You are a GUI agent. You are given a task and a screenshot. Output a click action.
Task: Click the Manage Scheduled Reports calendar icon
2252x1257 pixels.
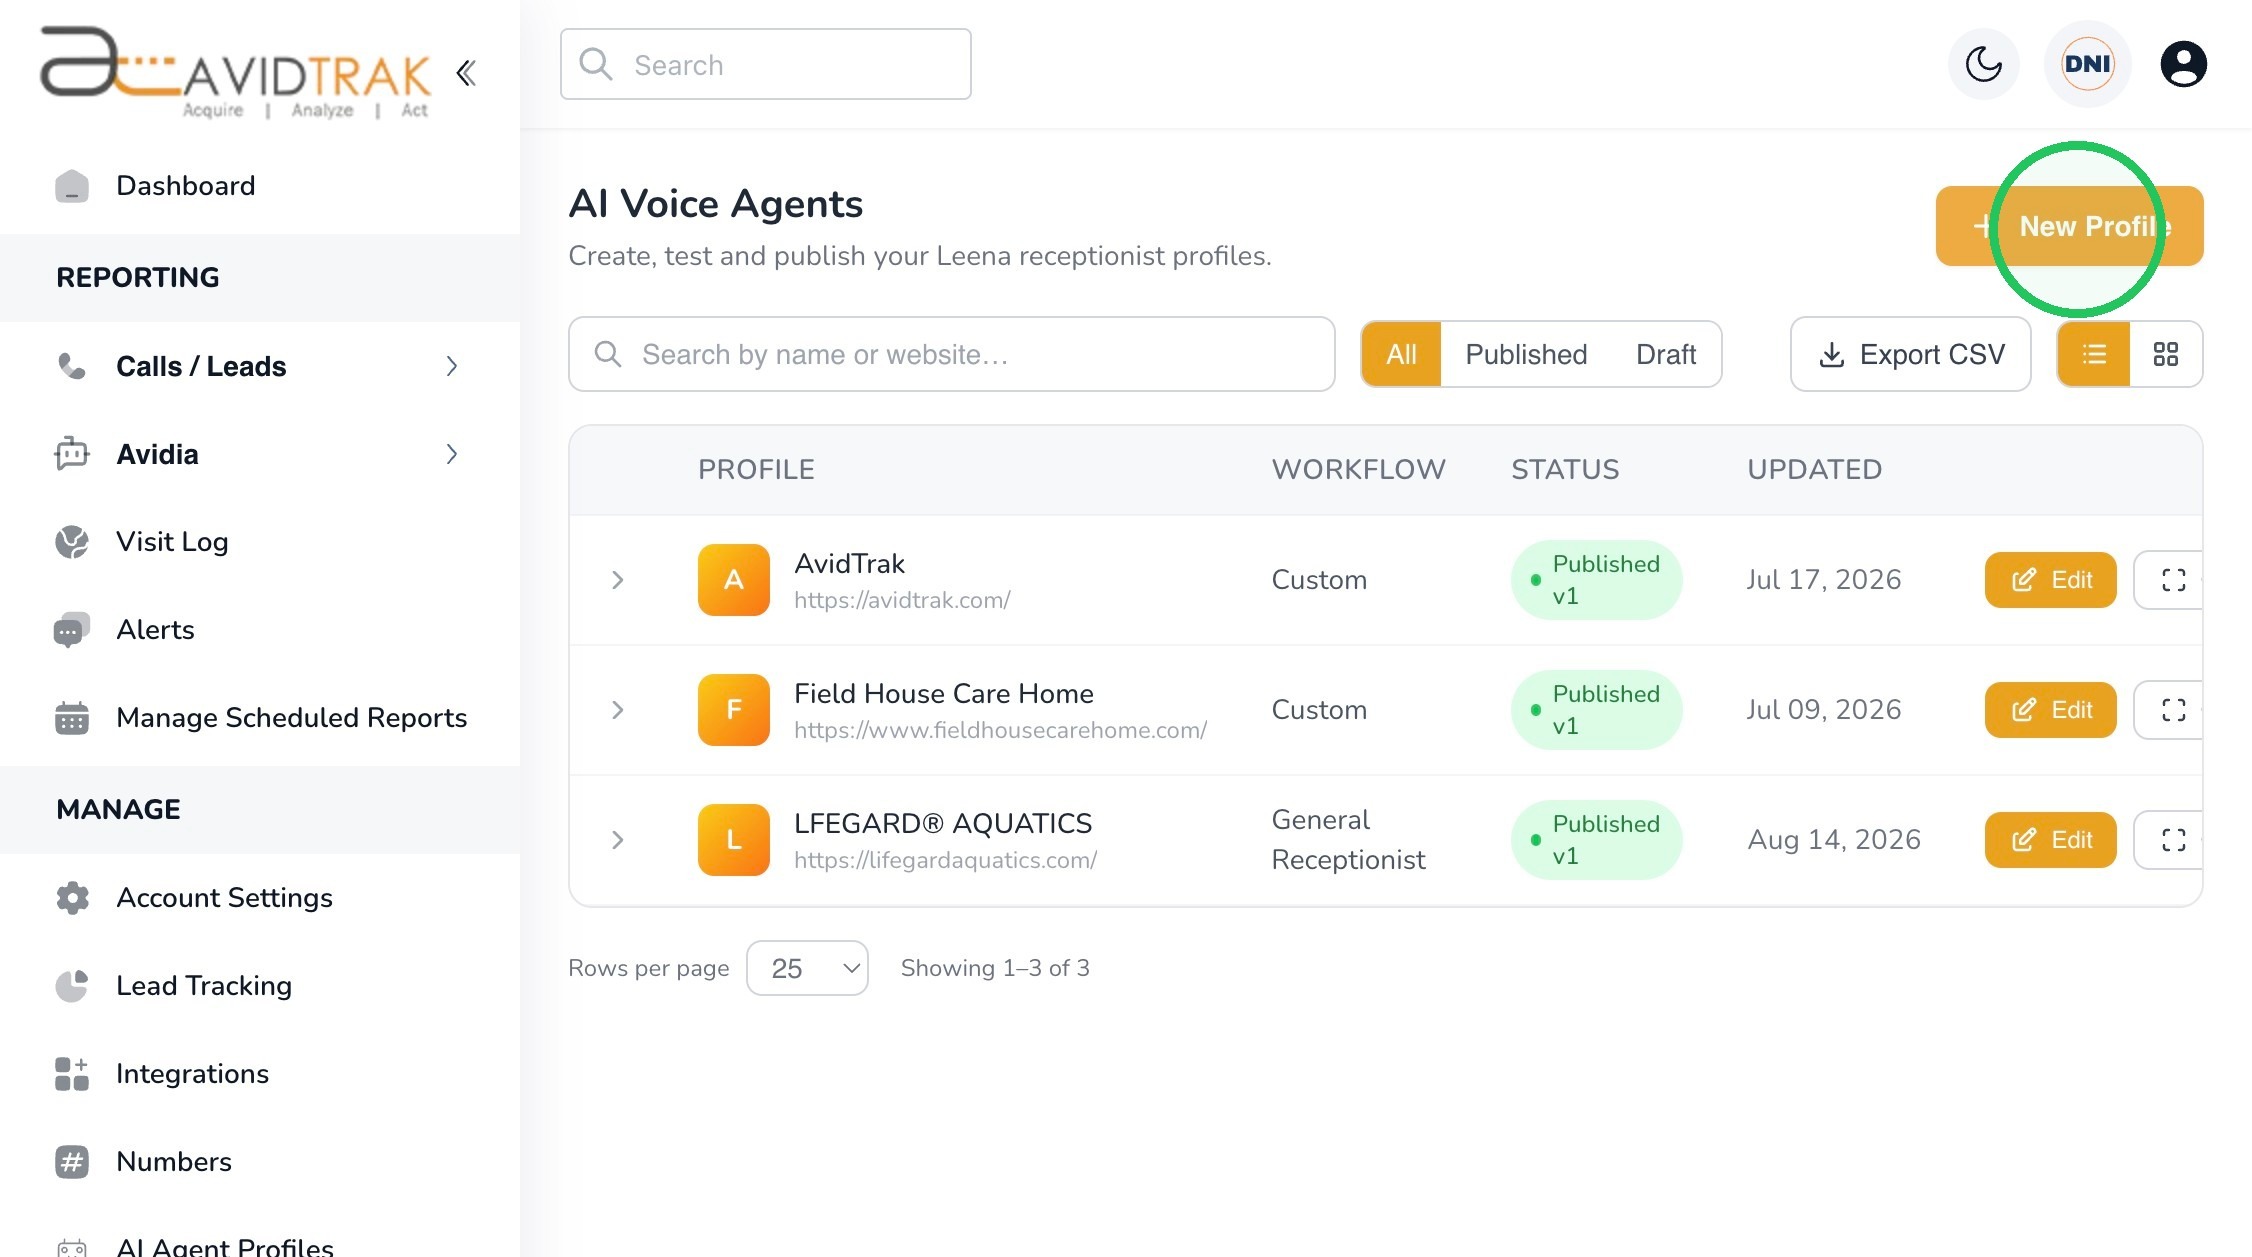[x=72, y=718]
